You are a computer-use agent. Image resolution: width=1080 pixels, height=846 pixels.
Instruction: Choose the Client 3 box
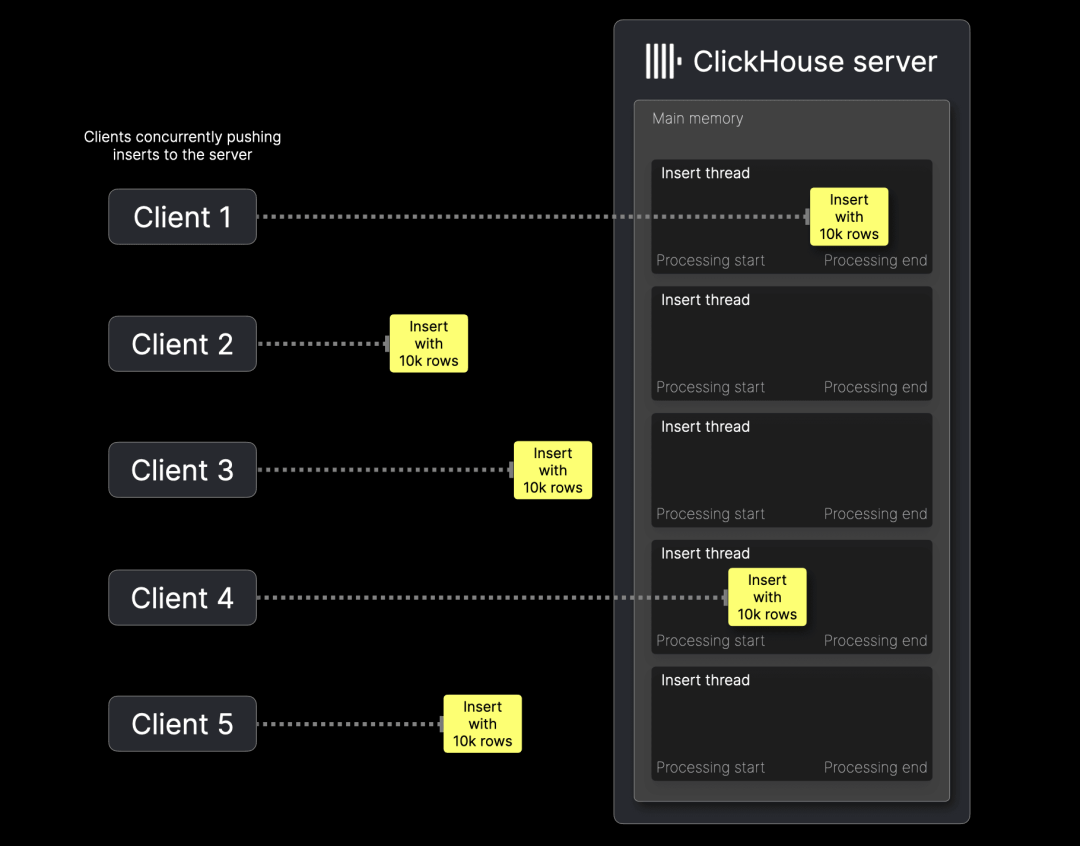(x=183, y=470)
